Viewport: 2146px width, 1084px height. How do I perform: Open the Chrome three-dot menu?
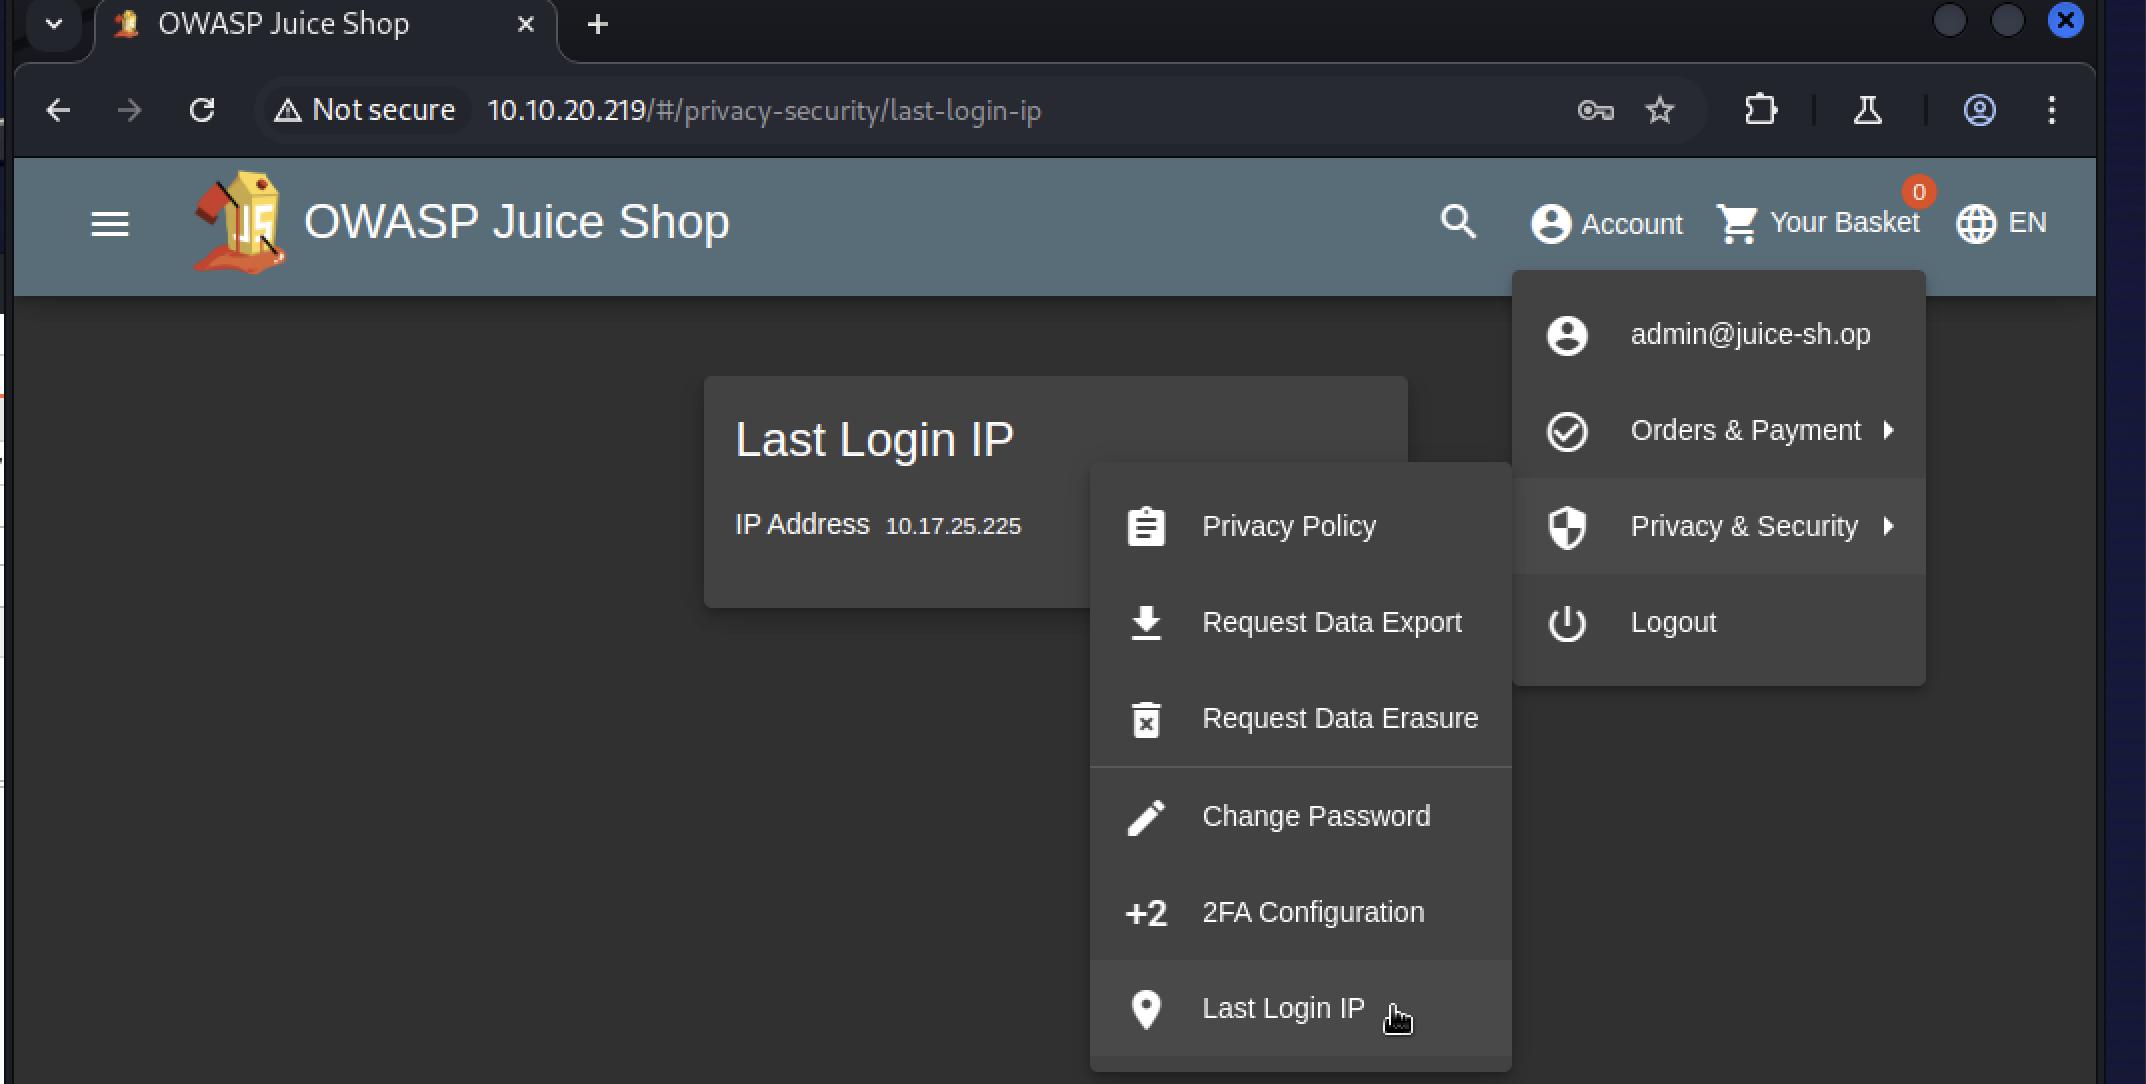coord(2051,110)
